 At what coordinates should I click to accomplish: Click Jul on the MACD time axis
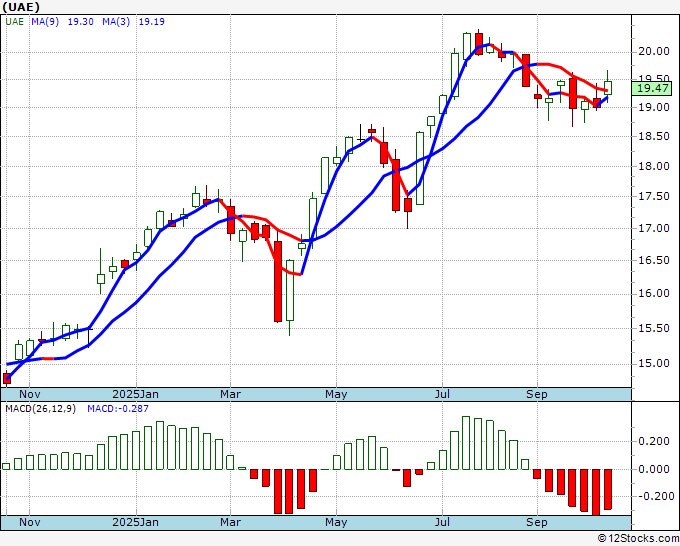(442, 522)
